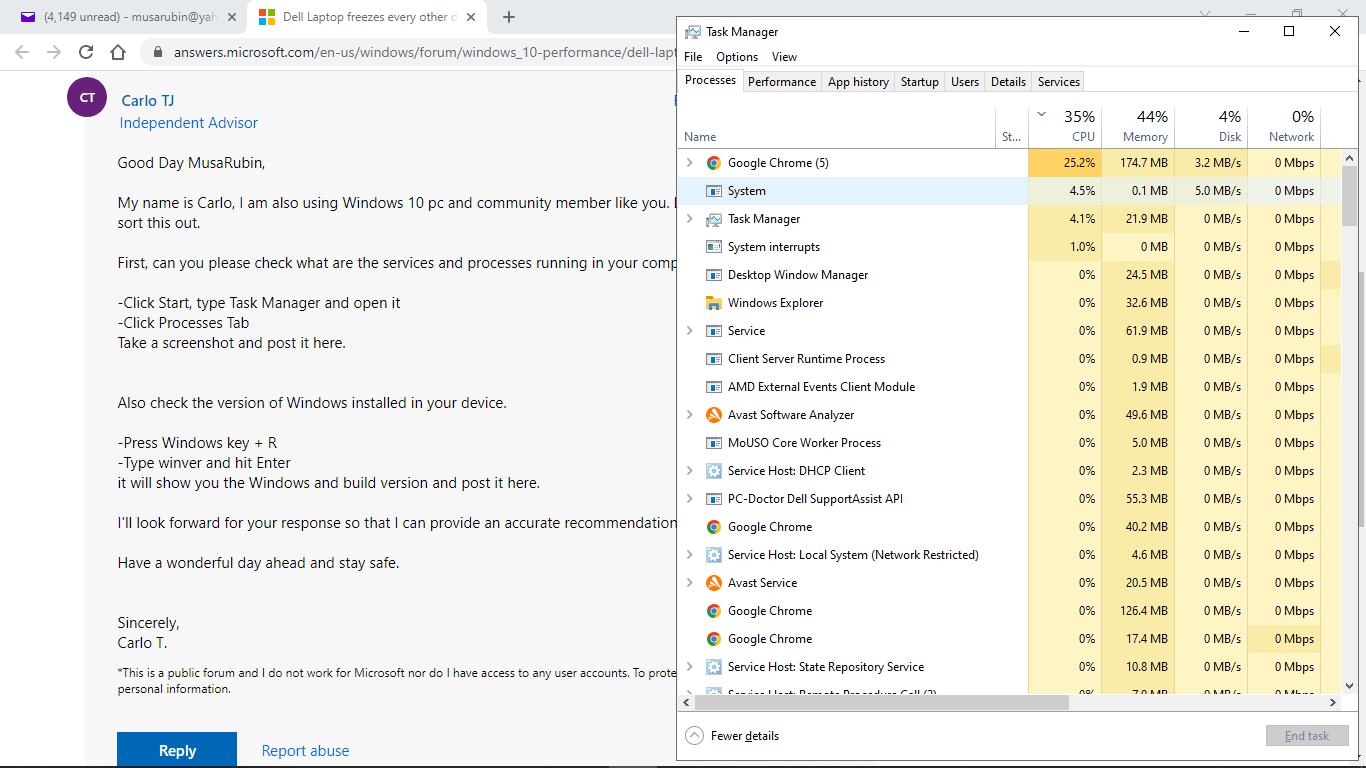
Task: Open the Options menu in Task Manager
Action: click(x=737, y=57)
